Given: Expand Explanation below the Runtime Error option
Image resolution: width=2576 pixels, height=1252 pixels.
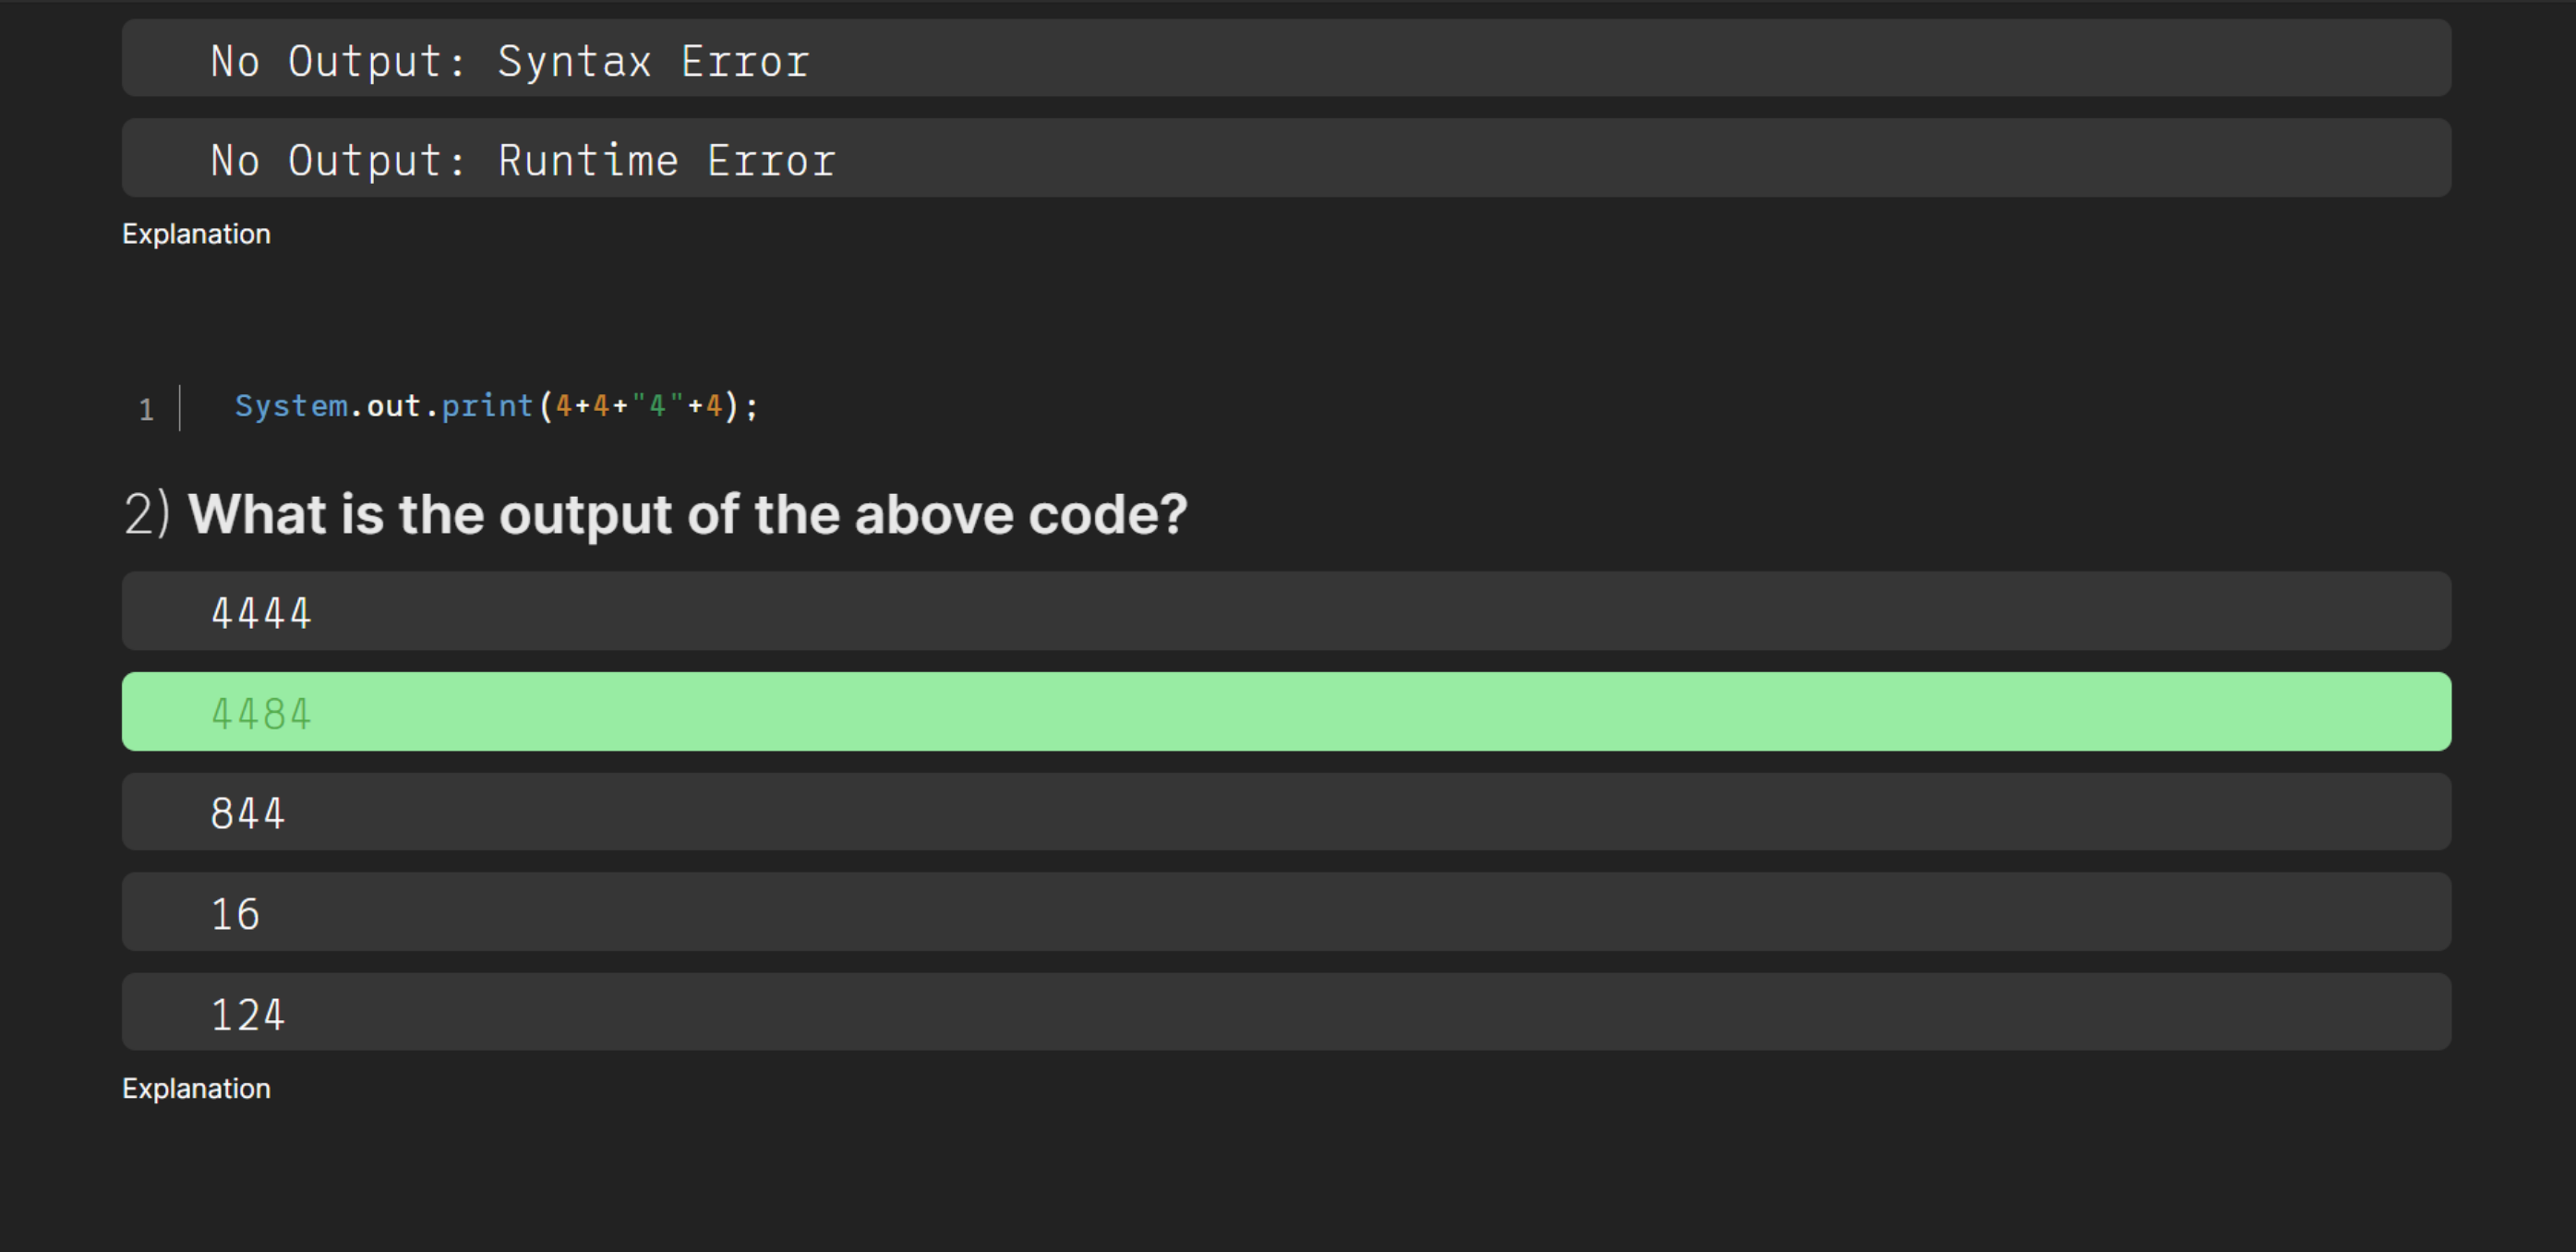Looking at the screenshot, I should coord(196,234).
